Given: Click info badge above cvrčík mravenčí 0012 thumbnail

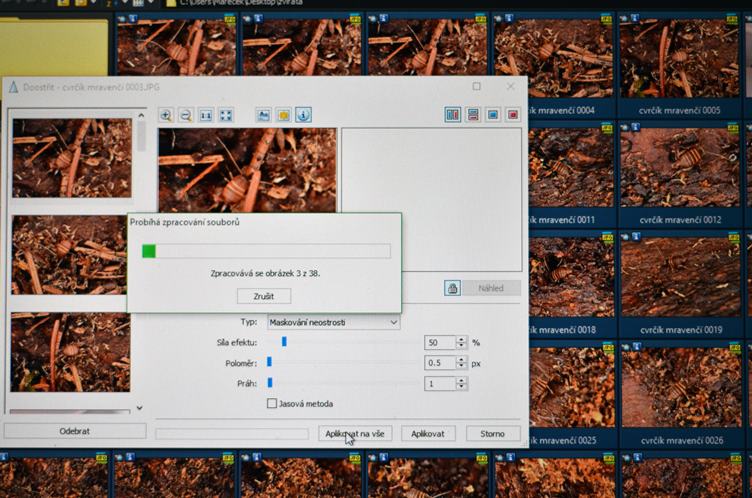Looking at the screenshot, I should 635,127.
